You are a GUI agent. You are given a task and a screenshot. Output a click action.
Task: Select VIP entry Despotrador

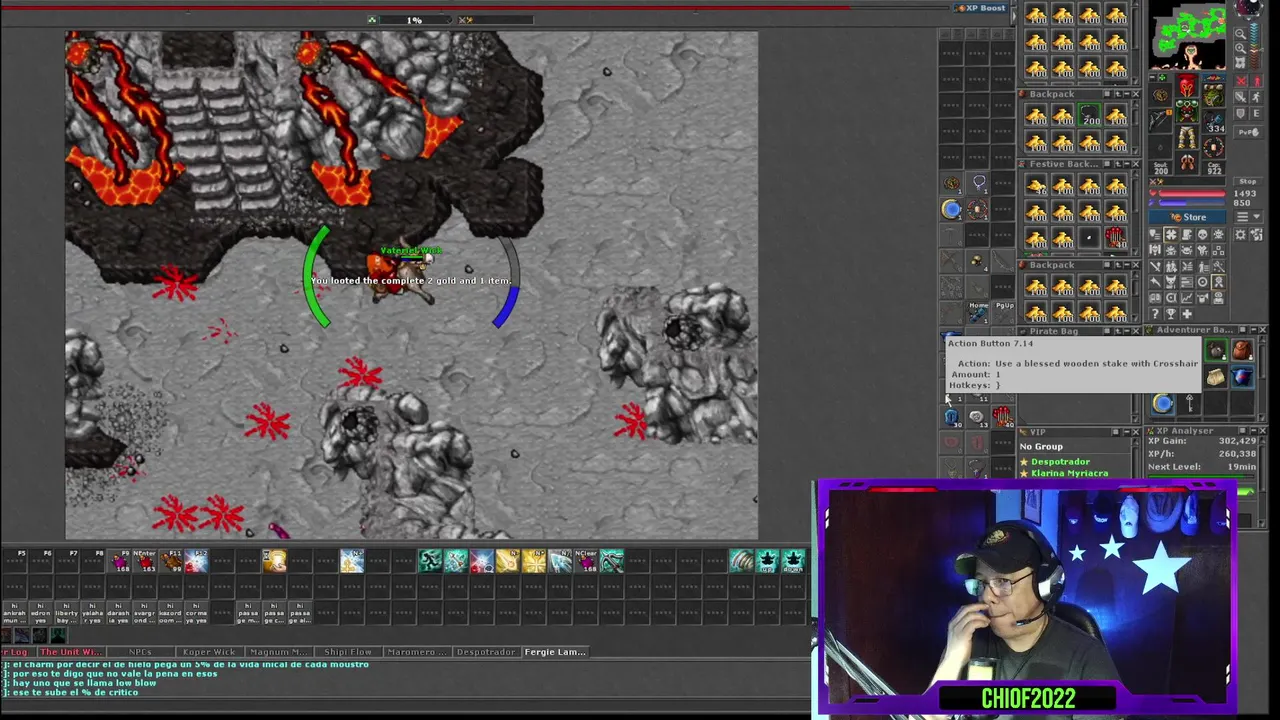[x=1061, y=462]
